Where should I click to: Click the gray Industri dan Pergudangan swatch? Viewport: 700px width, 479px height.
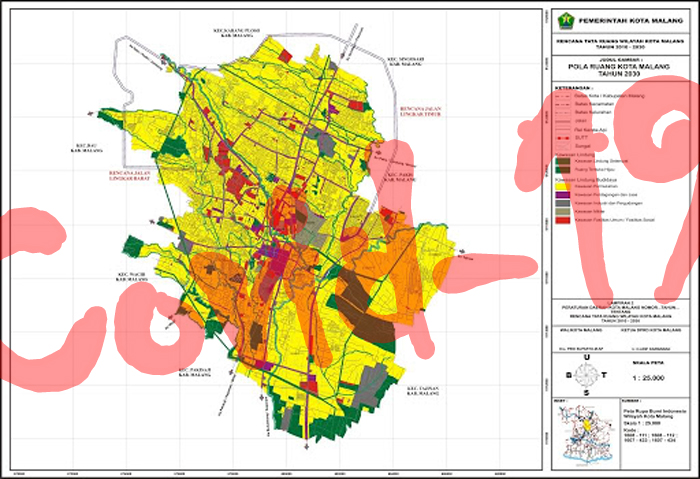click(563, 203)
